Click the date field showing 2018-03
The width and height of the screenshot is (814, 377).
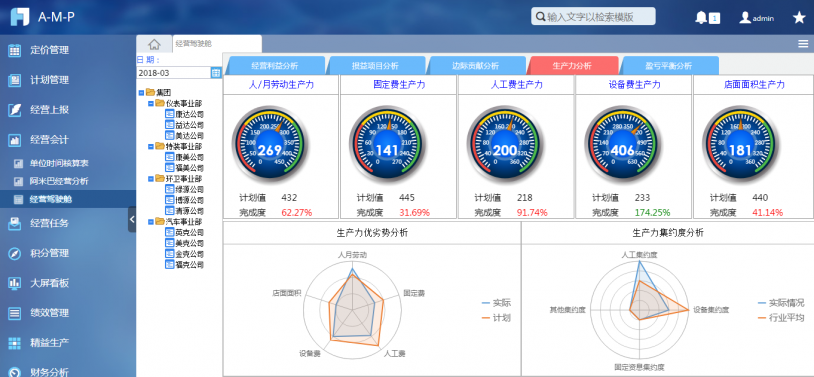[173, 73]
